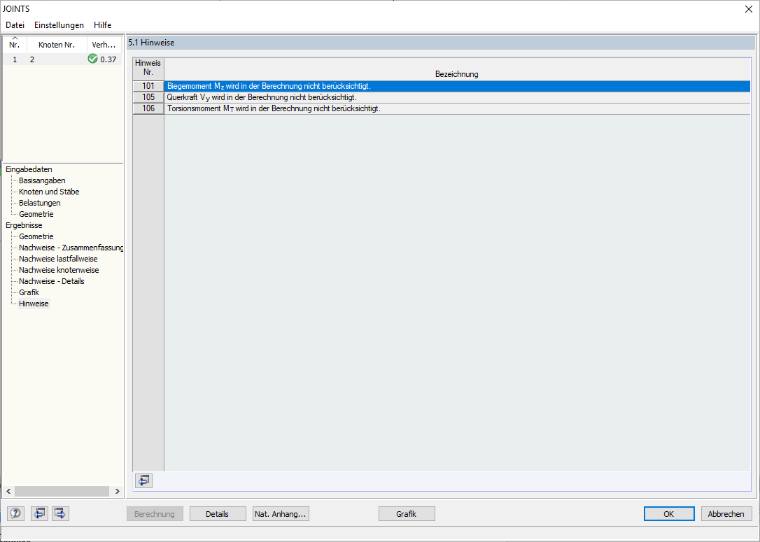Click the navigator horizontal scrollbar thumb
The height and width of the screenshot is (542, 760).
coord(62,491)
